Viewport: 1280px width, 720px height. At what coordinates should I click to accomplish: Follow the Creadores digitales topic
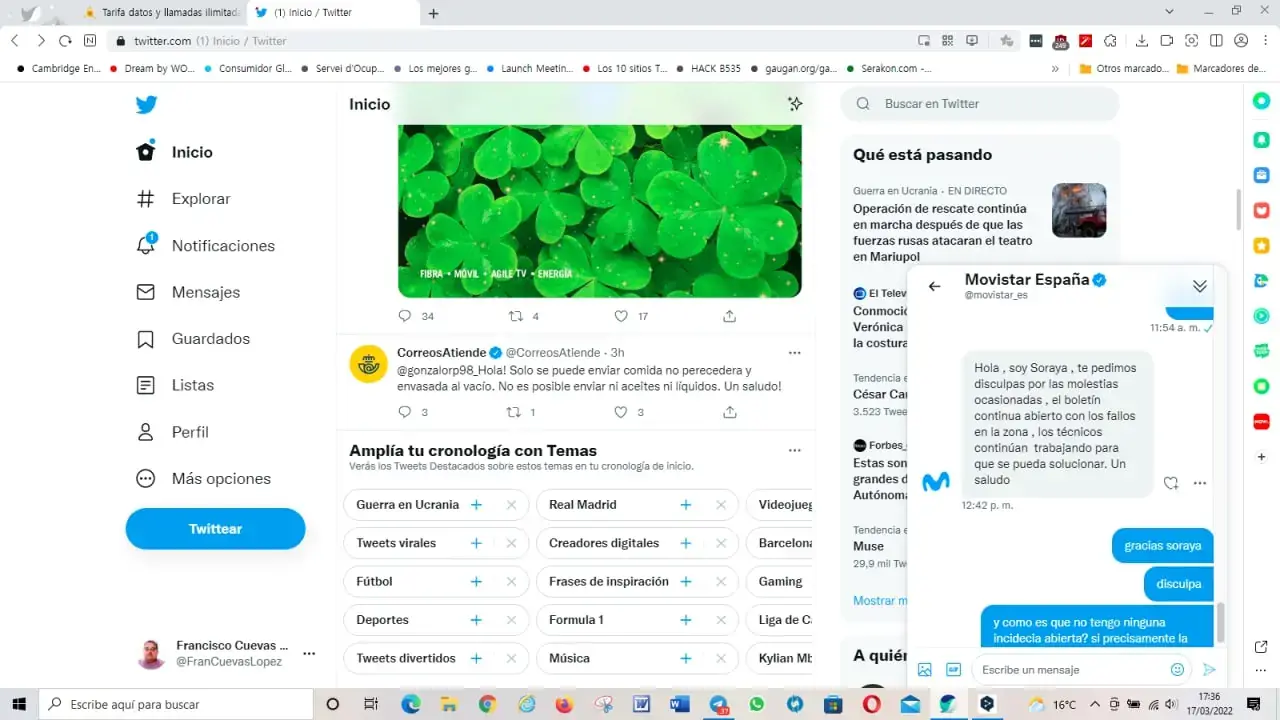point(686,543)
